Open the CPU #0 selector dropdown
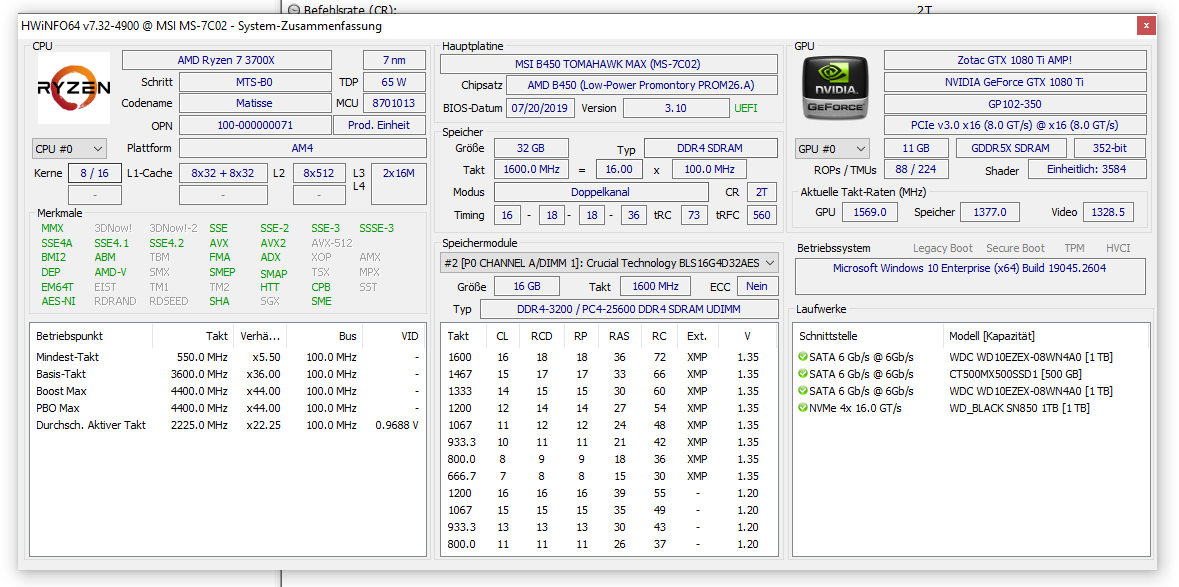Viewport: 1179px width, 587px height. (69, 149)
